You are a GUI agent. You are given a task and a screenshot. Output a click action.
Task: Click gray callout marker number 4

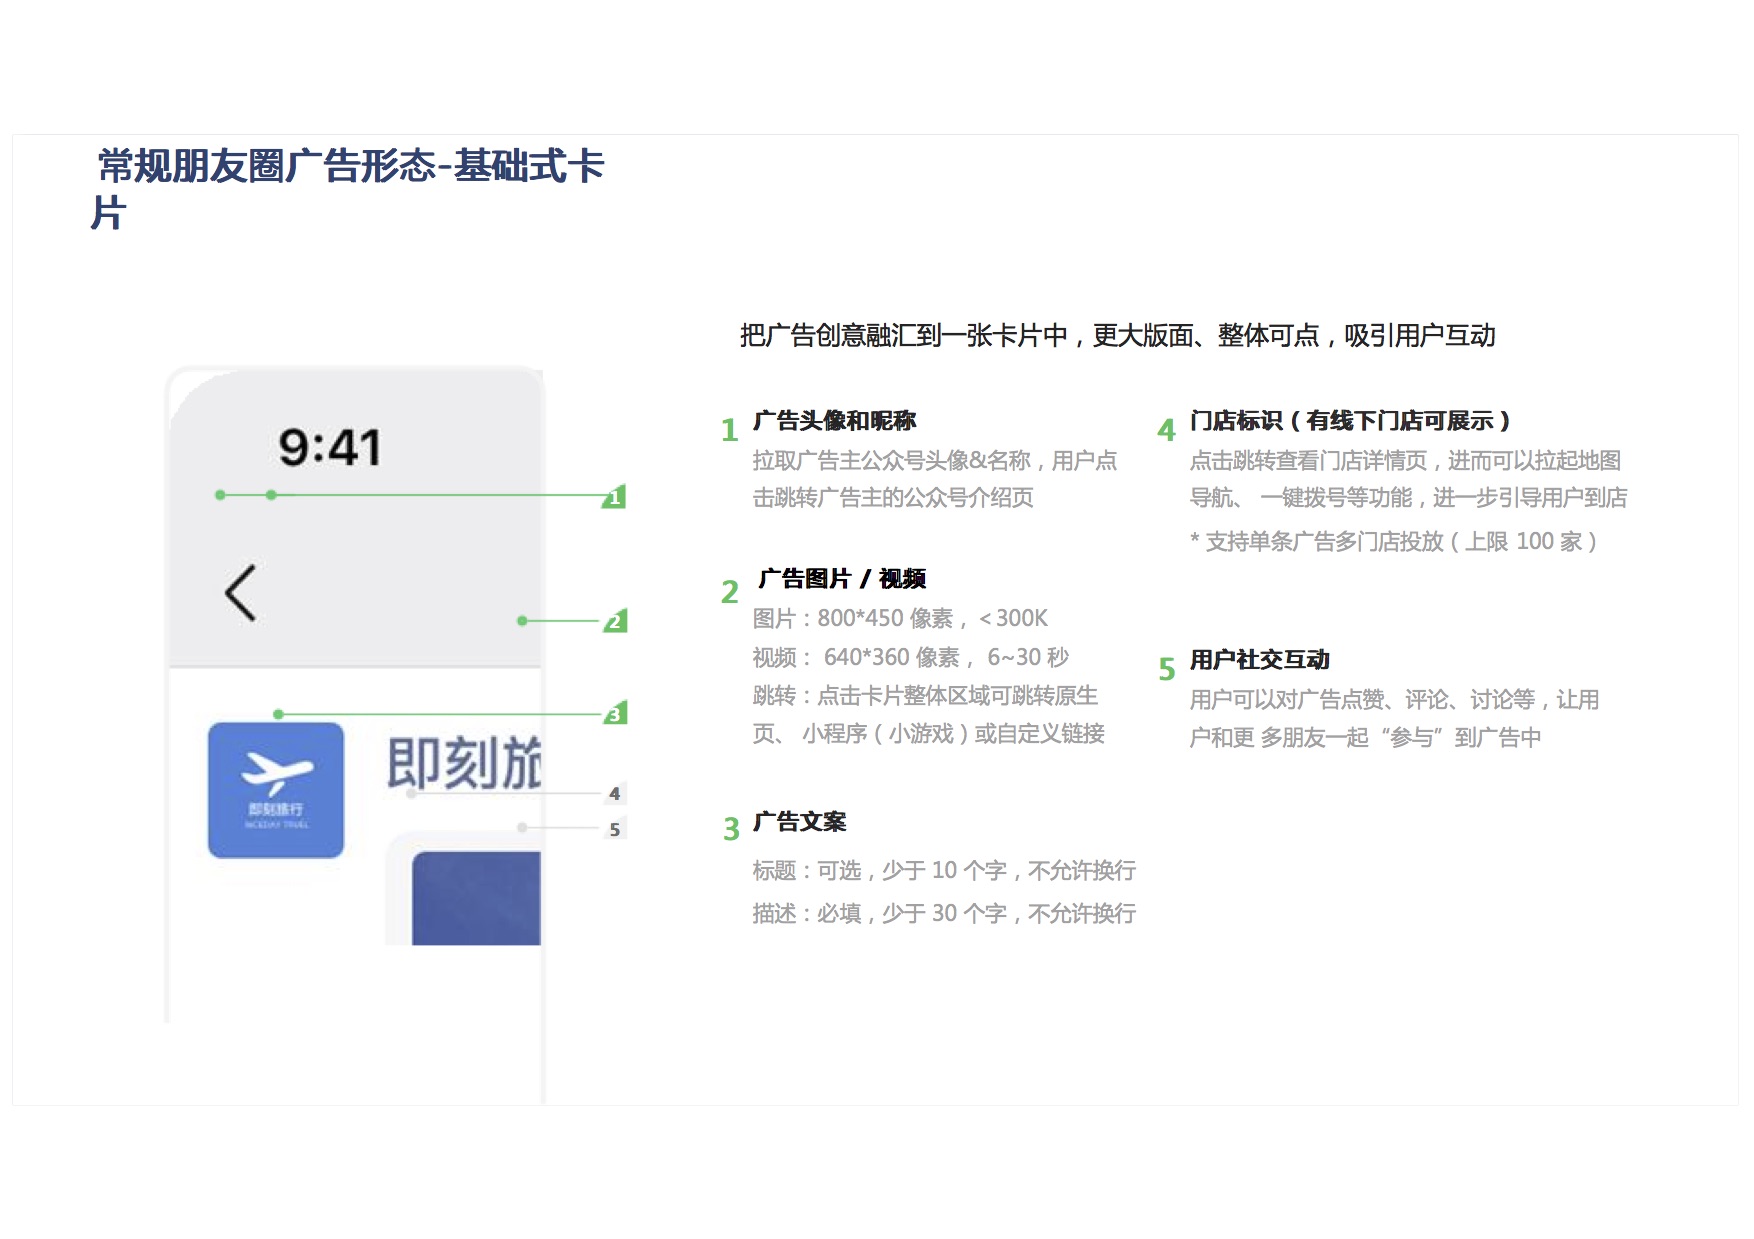click(615, 794)
